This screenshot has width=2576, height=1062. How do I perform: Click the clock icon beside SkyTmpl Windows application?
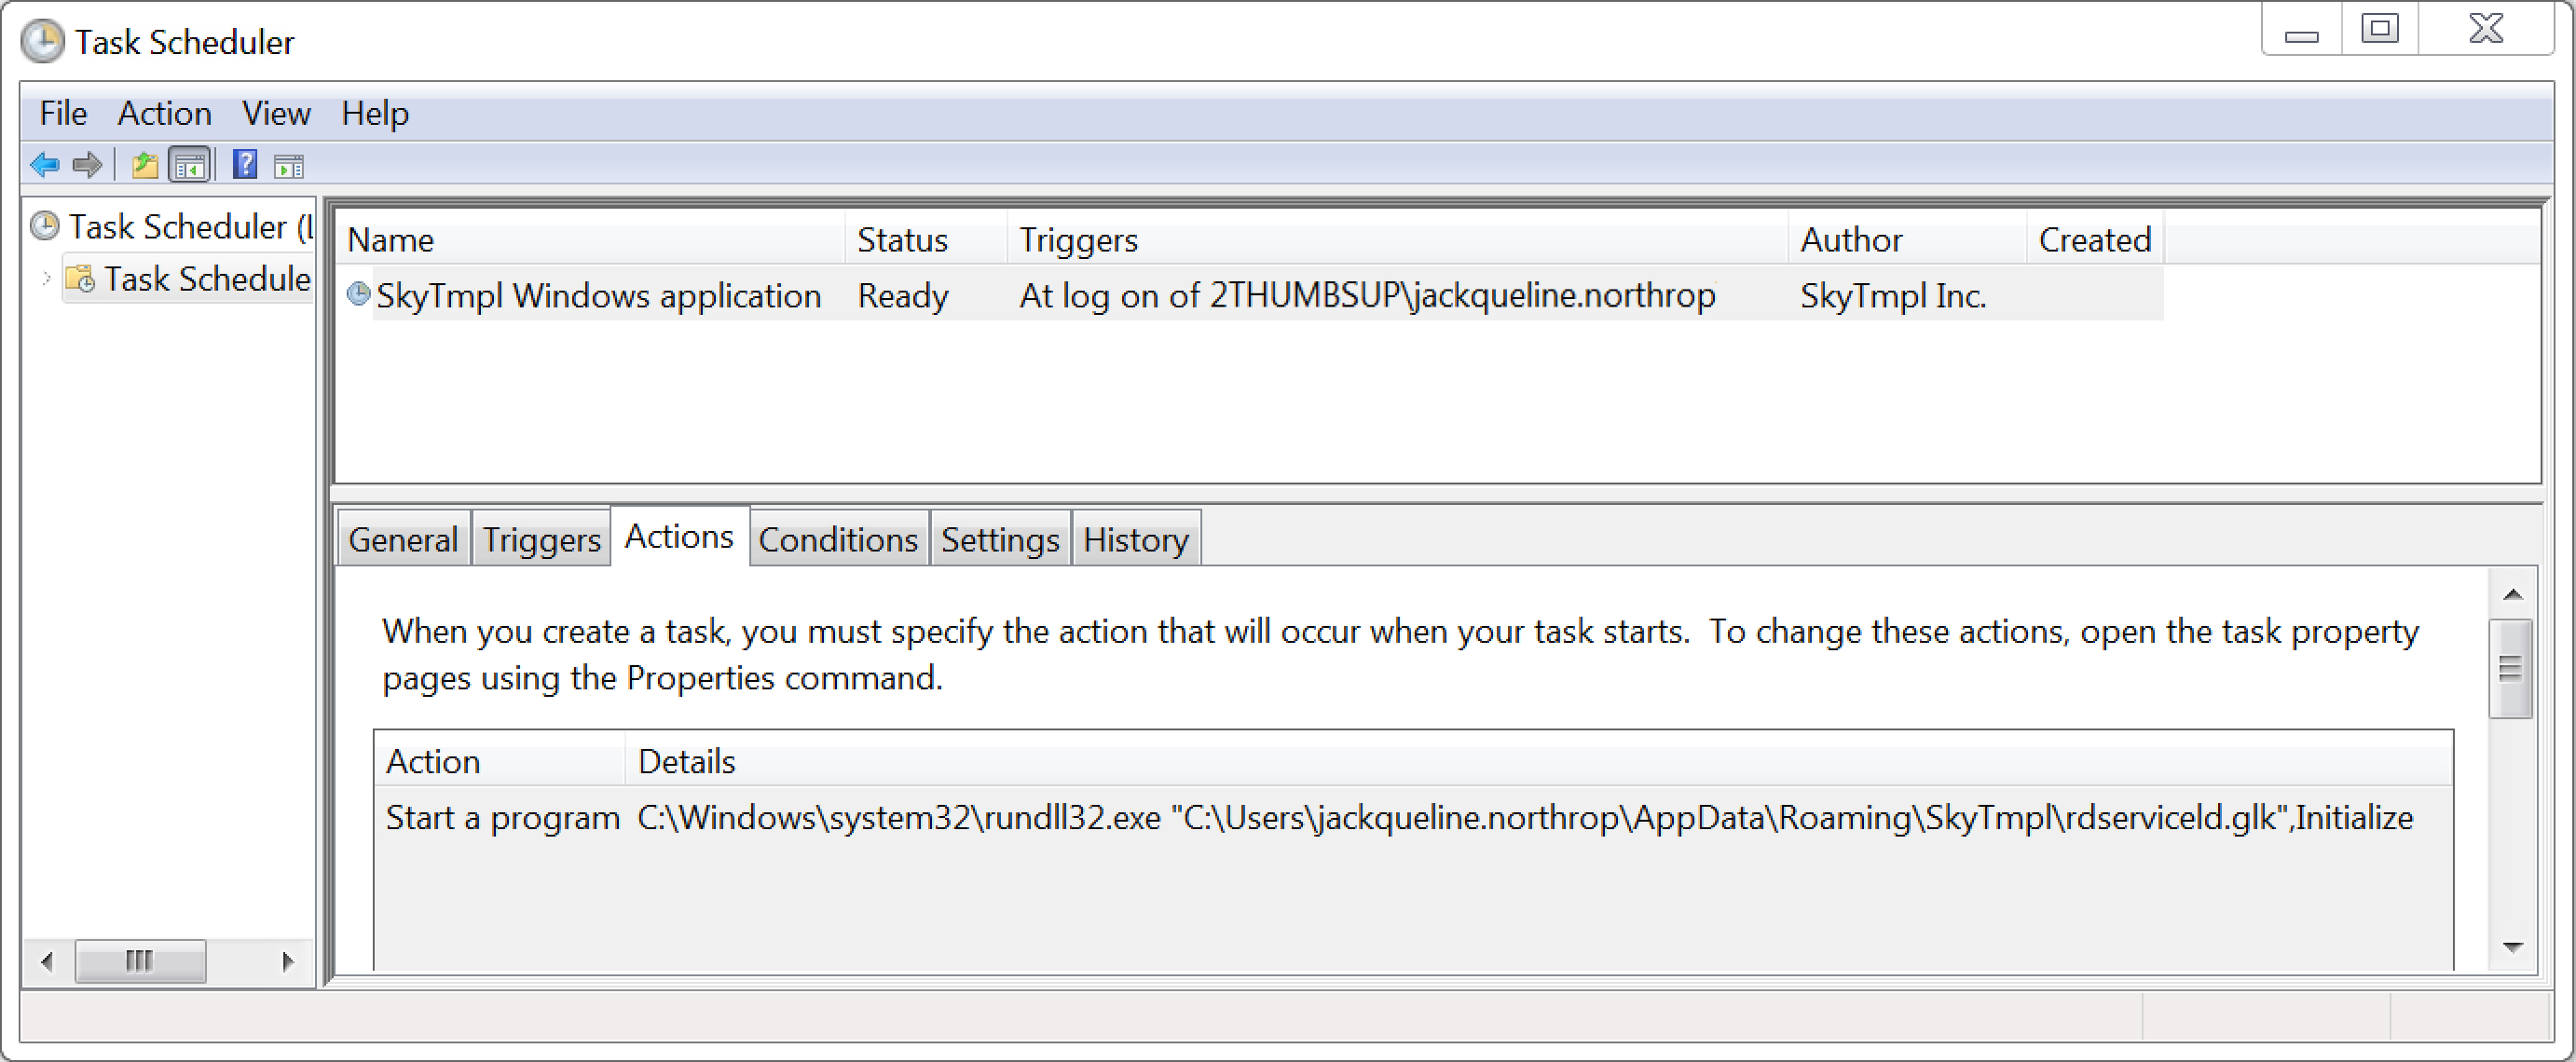[x=358, y=294]
